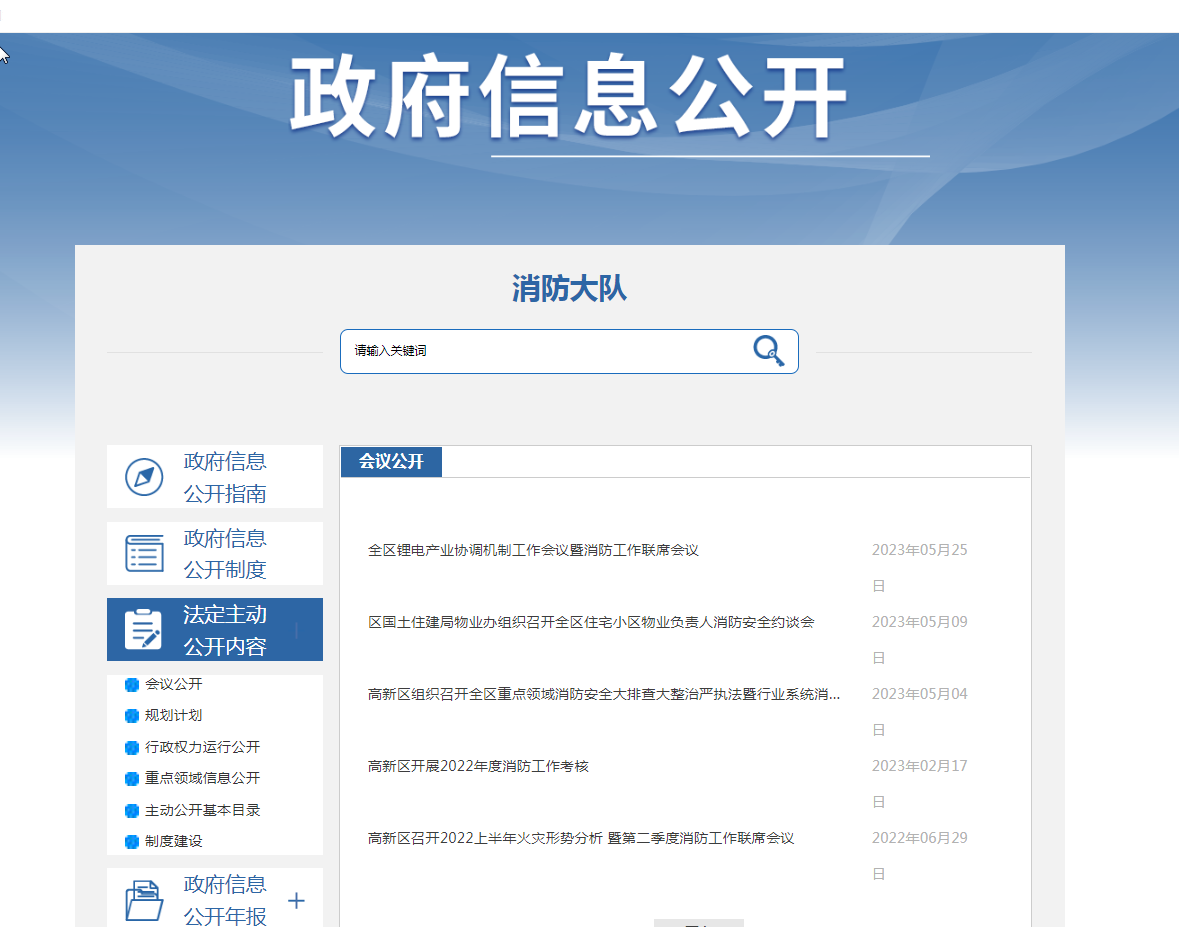Click the blue bullet beside 制度建设
The width and height of the screenshot is (1179, 927).
point(131,842)
